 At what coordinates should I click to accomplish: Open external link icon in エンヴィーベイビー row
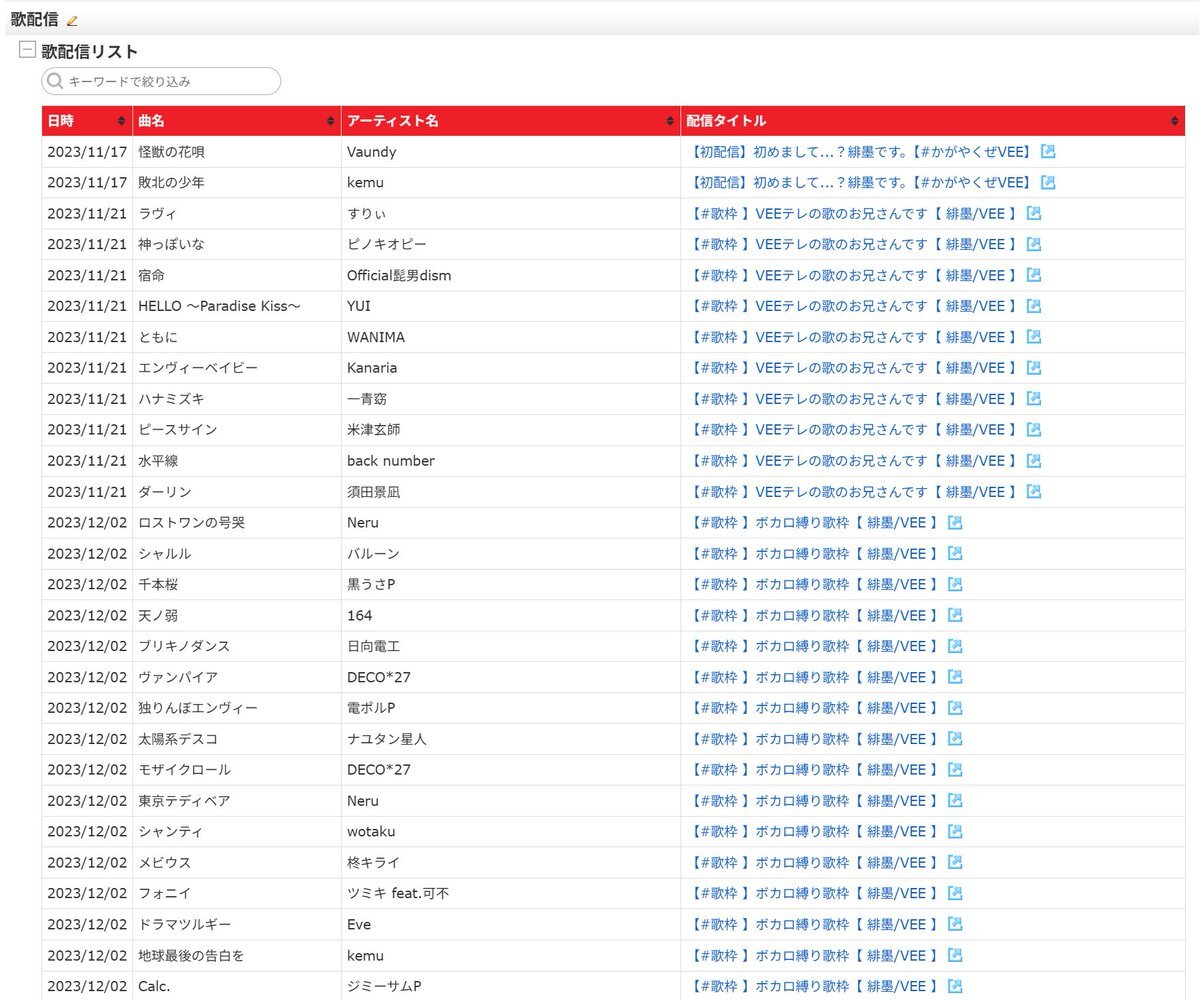coord(1034,368)
